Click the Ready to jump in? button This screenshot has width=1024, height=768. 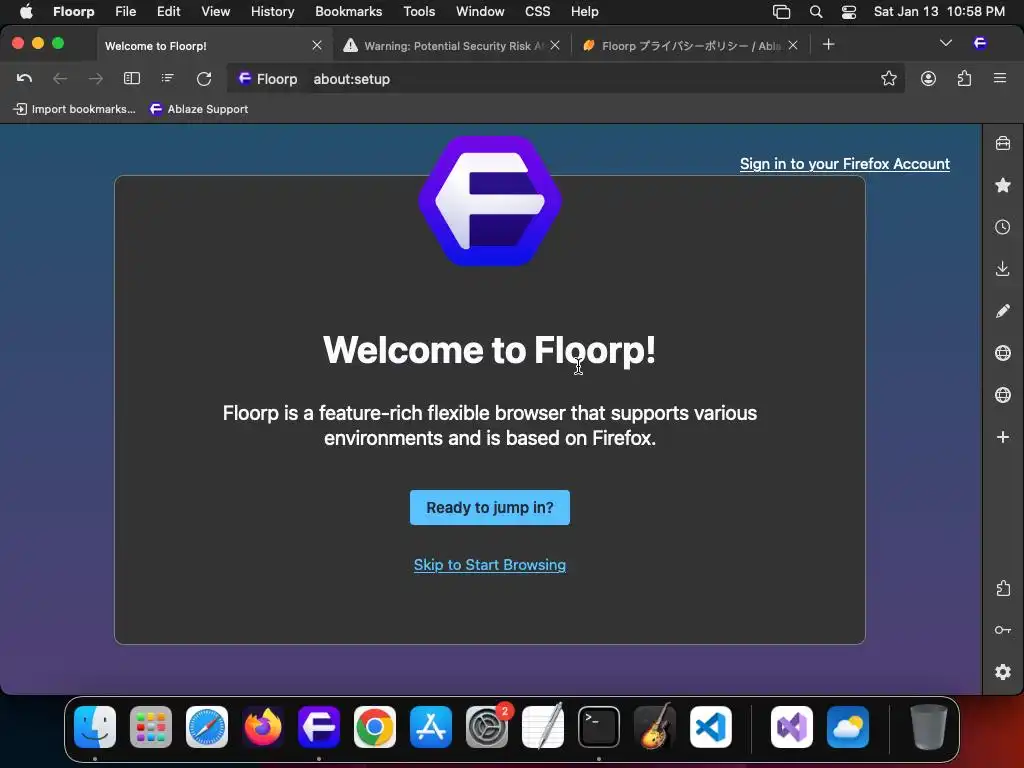[x=490, y=507]
